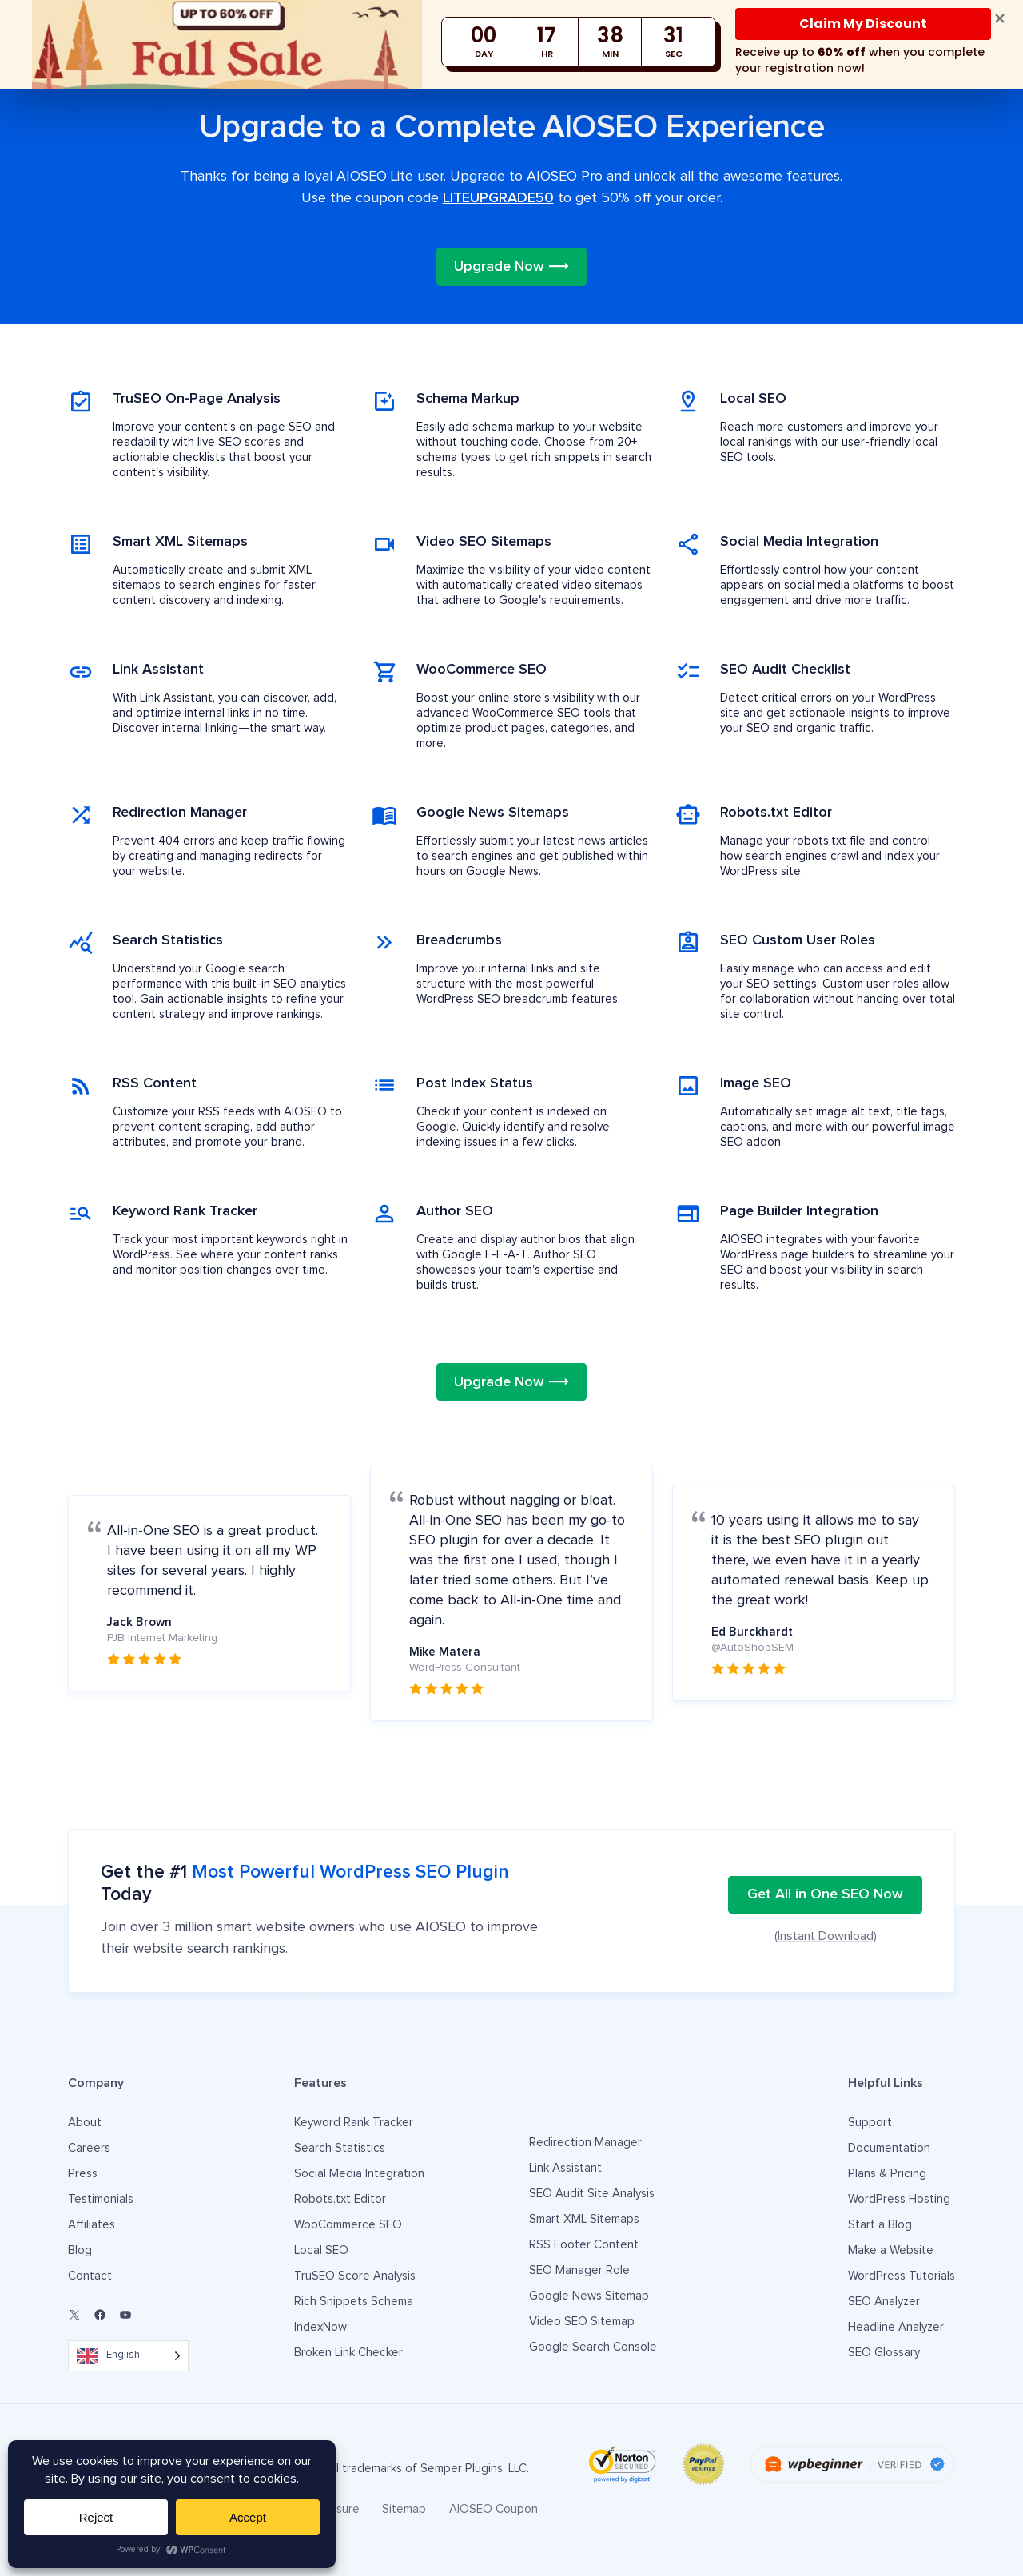This screenshot has height=2576, width=1023.
Task: Click the RSS Content feed icon
Action: pos(81,1086)
